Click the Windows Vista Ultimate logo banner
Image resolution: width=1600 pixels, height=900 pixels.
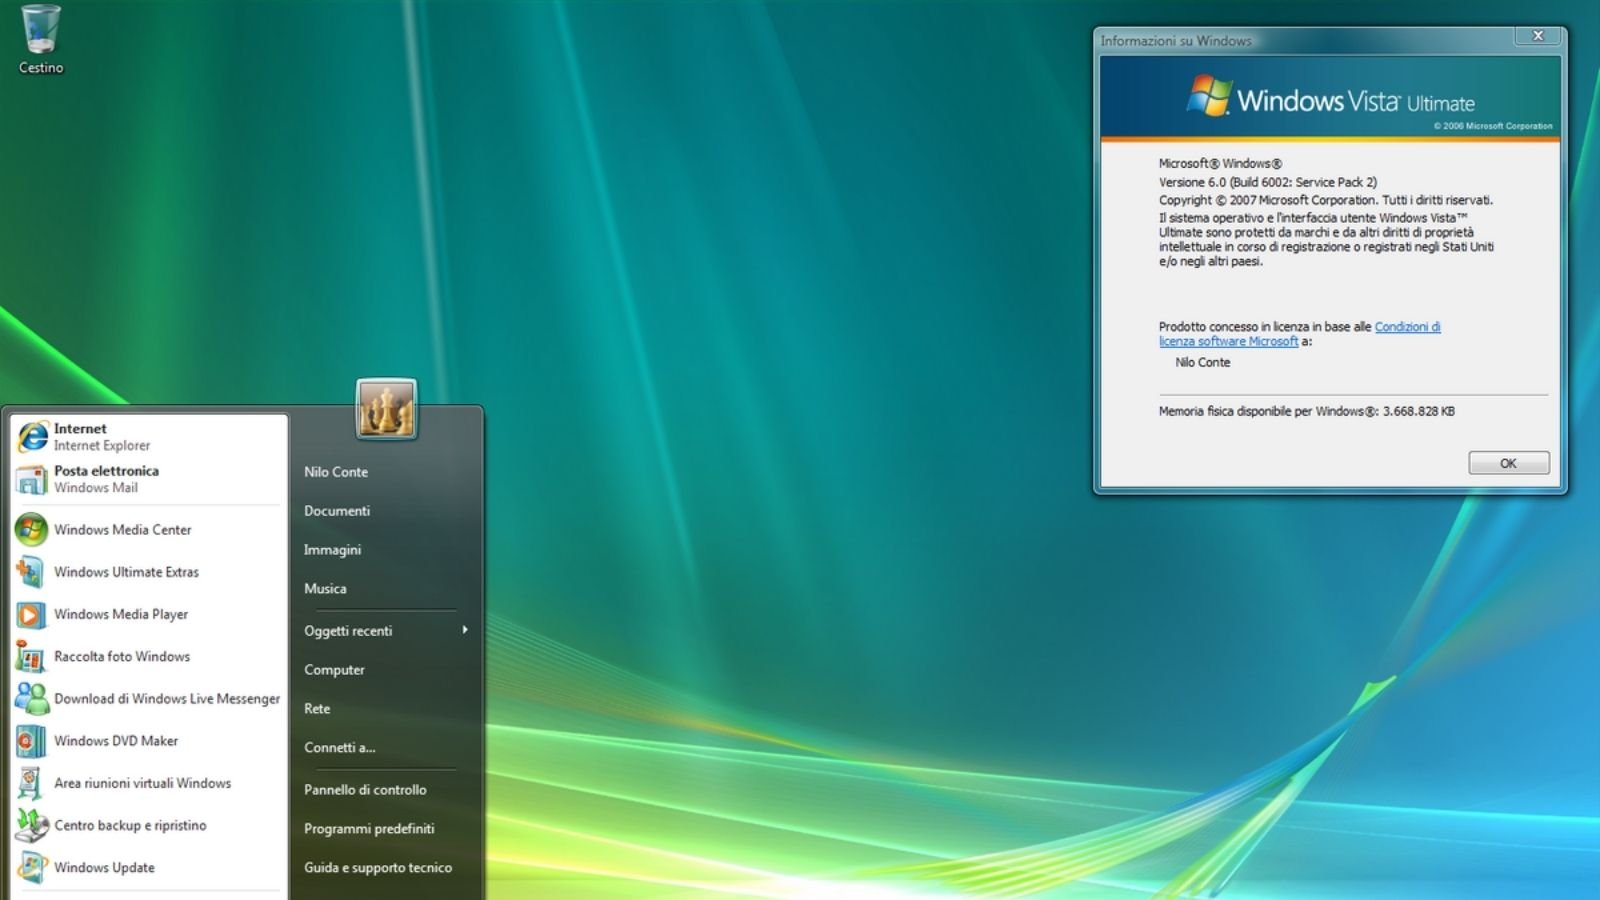click(x=1330, y=99)
